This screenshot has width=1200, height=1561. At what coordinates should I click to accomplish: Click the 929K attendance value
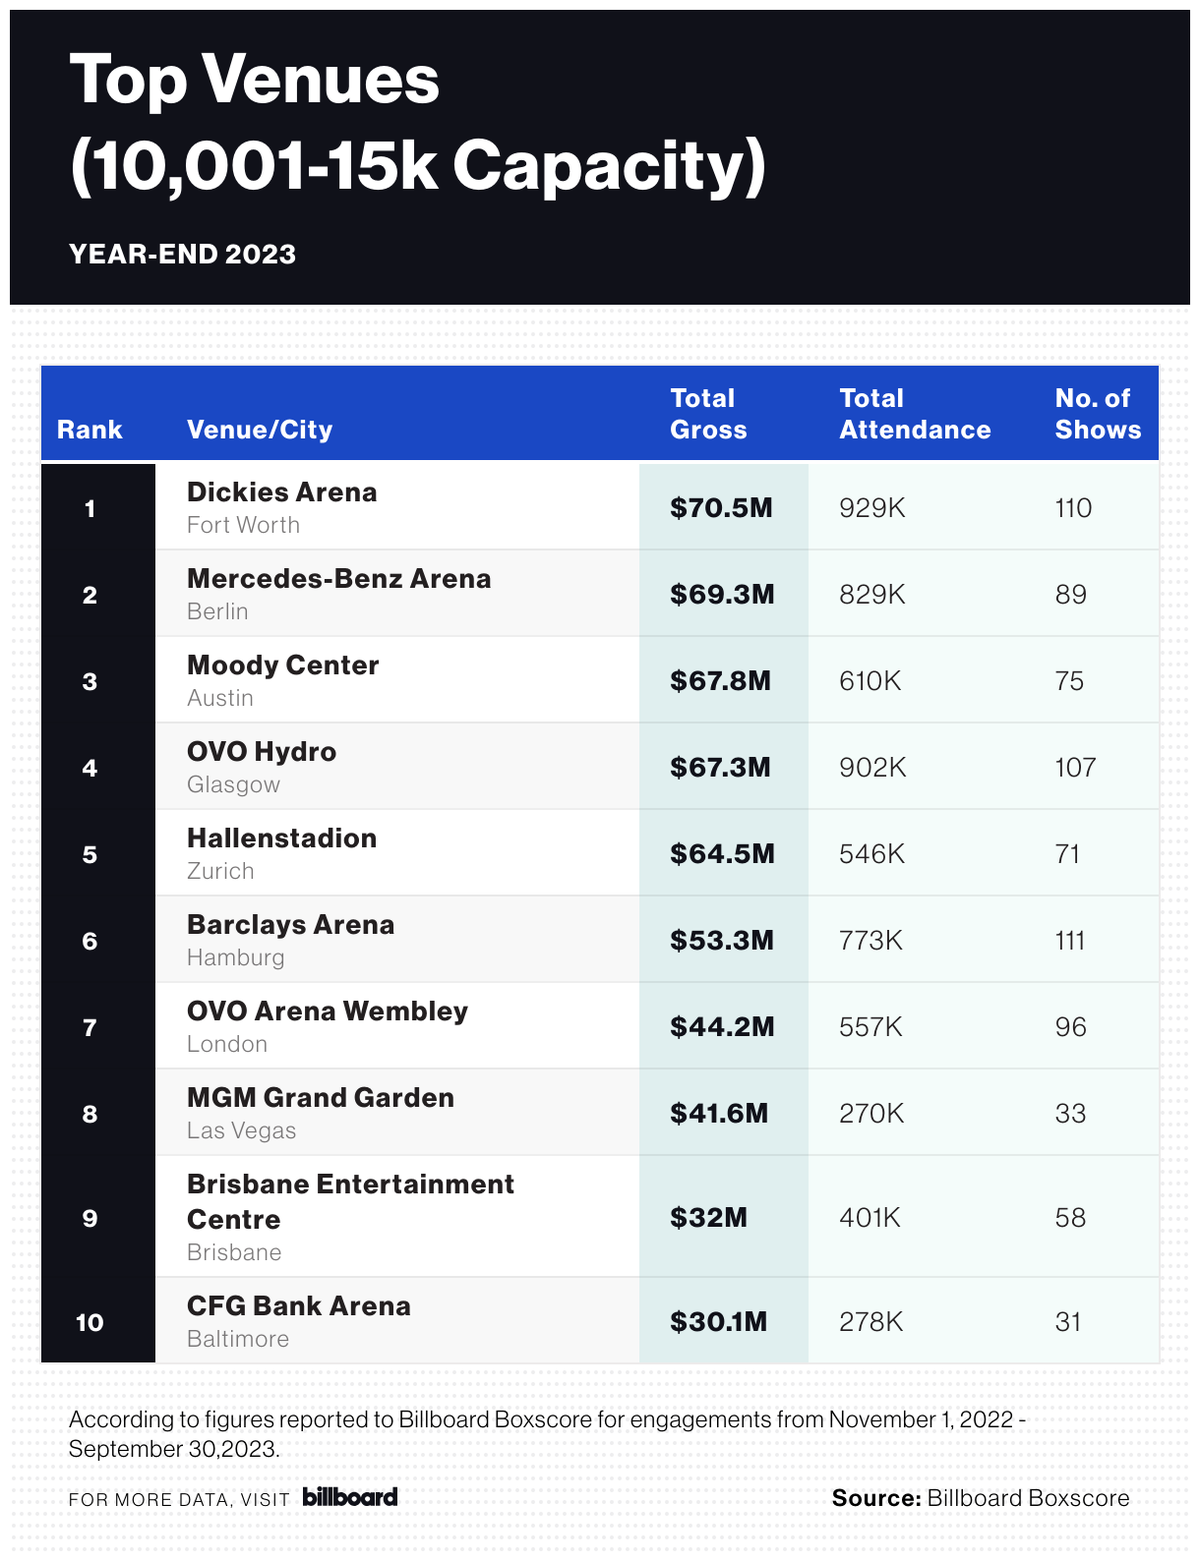point(872,508)
